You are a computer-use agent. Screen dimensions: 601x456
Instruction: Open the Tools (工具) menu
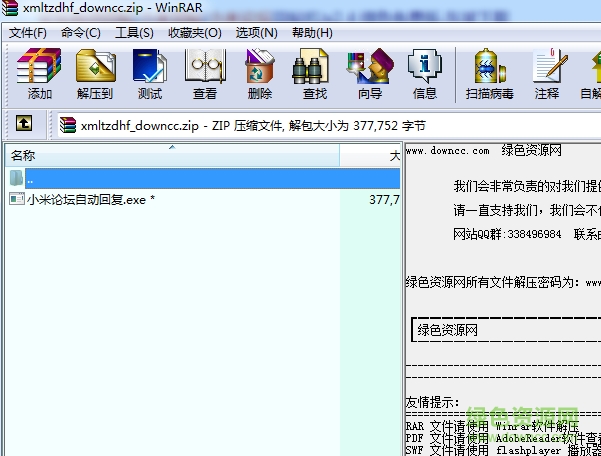pyautogui.click(x=134, y=32)
